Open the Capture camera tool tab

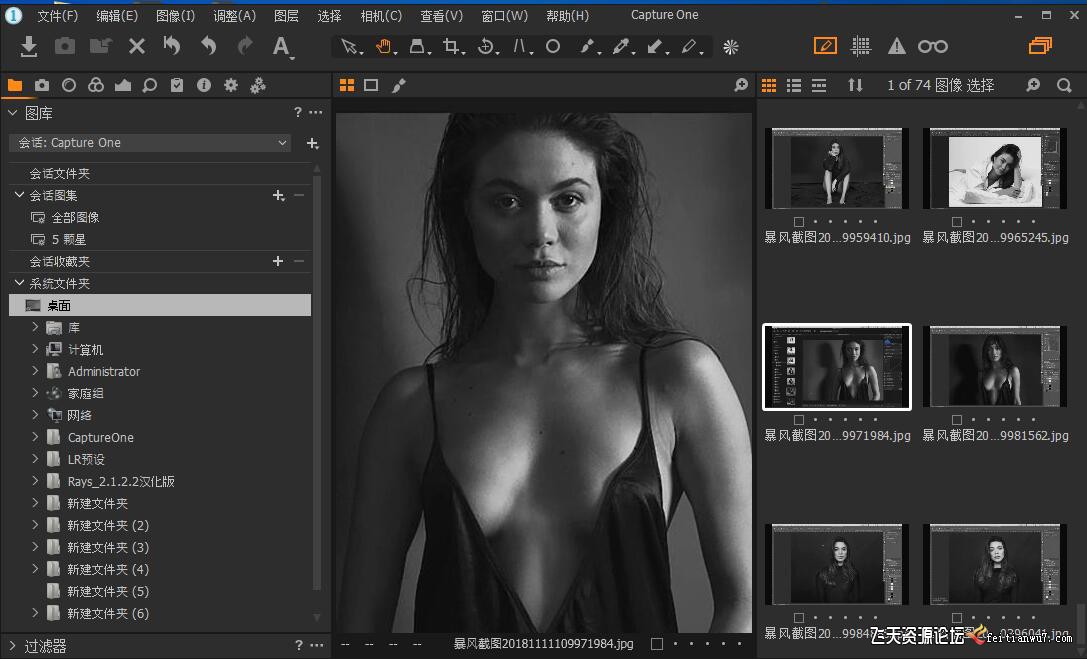pyautogui.click(x=42, y=86)
